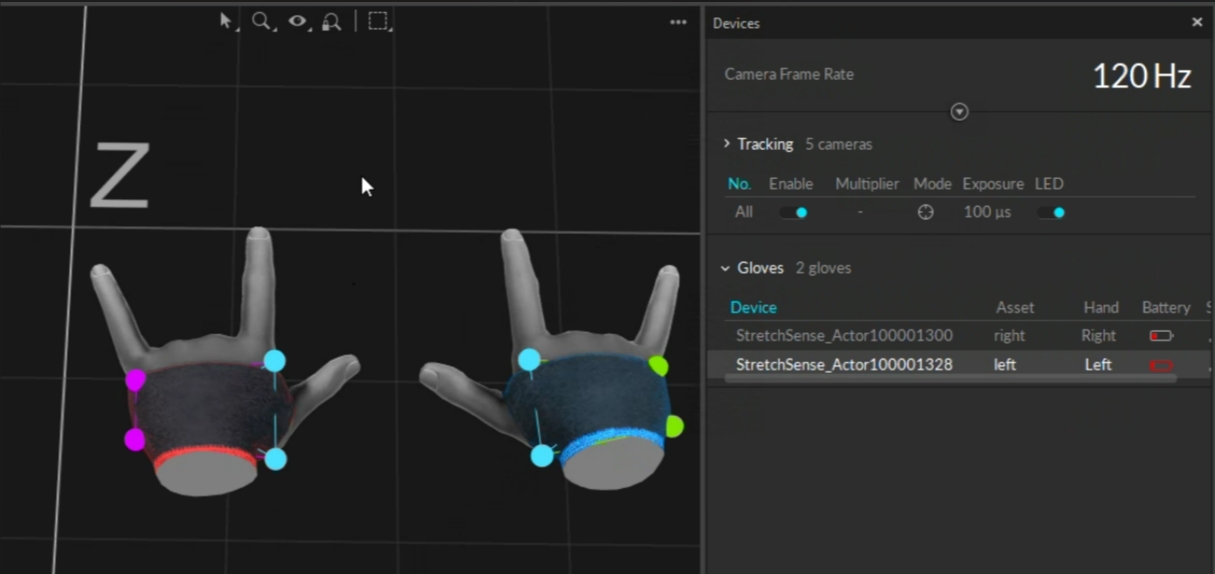Click the zoom lock icon
Viewport: 1215px width, 574px height.
[x=332, y=21]
